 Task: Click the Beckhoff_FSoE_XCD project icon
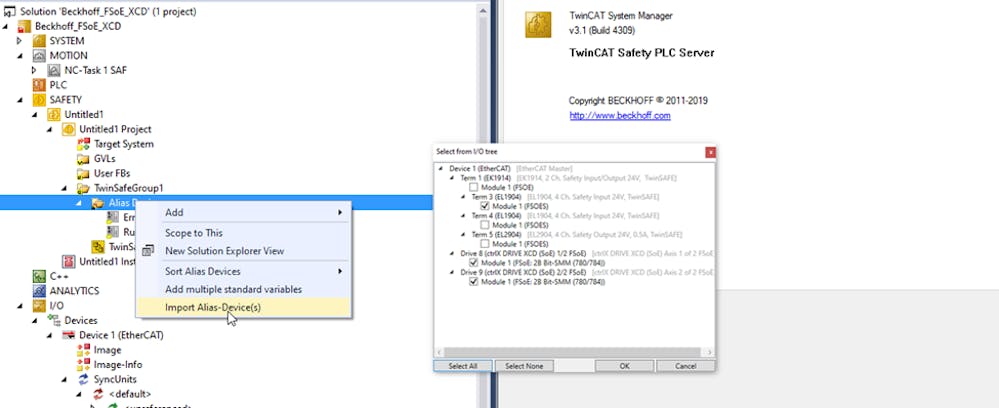click(24, 26)
